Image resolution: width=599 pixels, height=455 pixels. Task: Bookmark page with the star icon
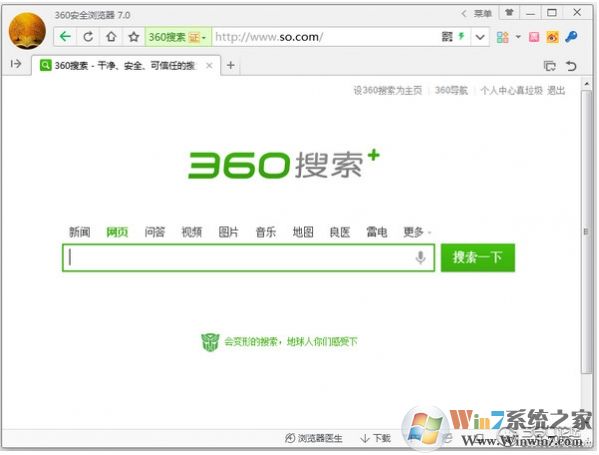133,37
